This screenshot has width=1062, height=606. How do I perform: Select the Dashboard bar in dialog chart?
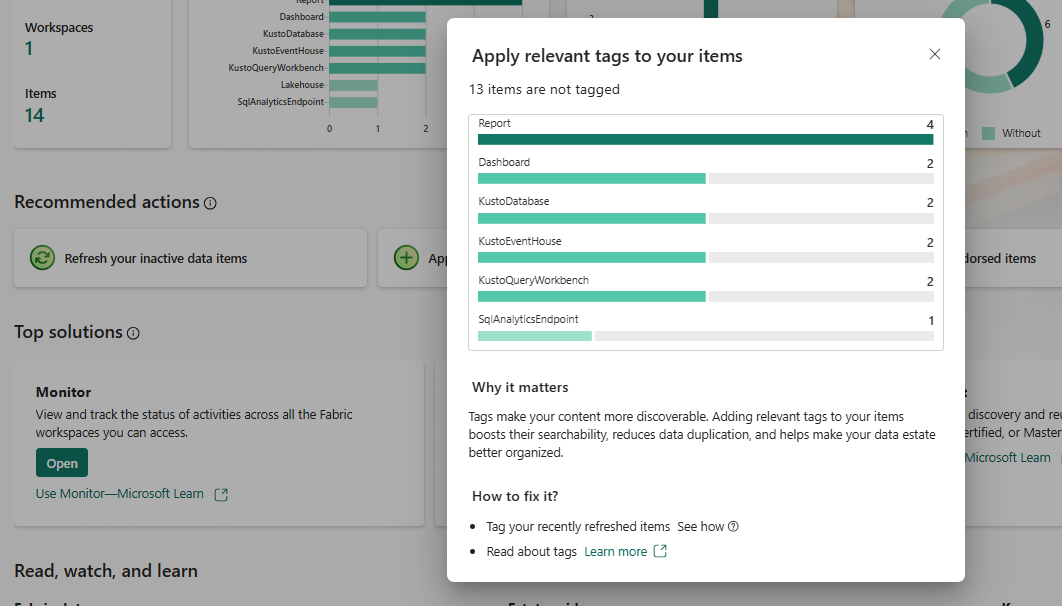[592, 178]
